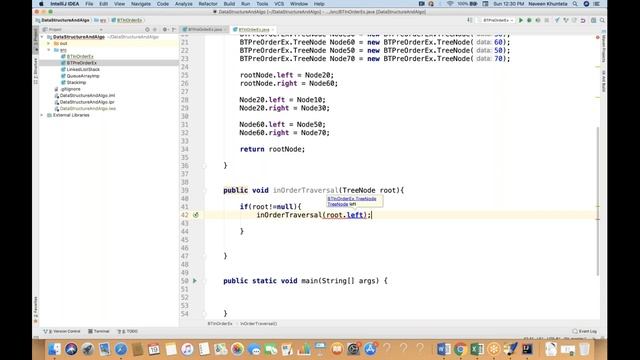This screenshot has height=360, width=640.
Task: Select BTInOrderEx in the project tree
Action: tap(80, 56)
